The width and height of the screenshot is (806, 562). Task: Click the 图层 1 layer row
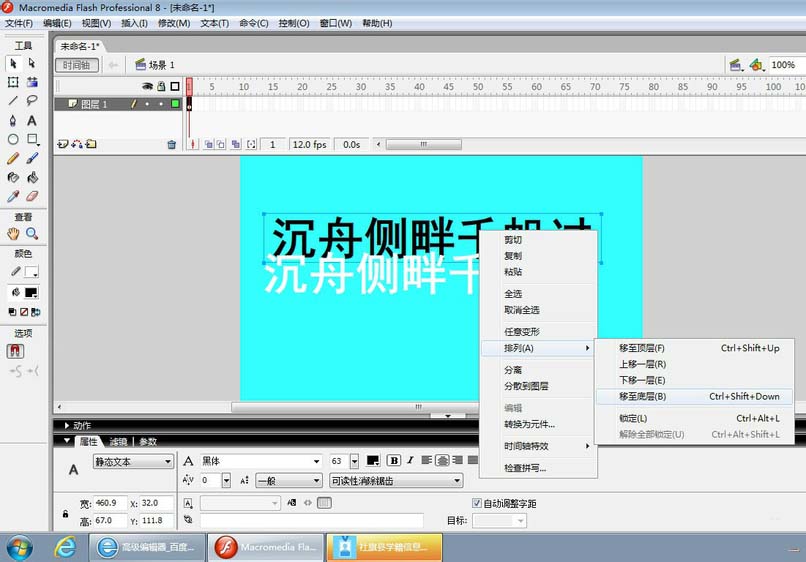coord(118,104)
